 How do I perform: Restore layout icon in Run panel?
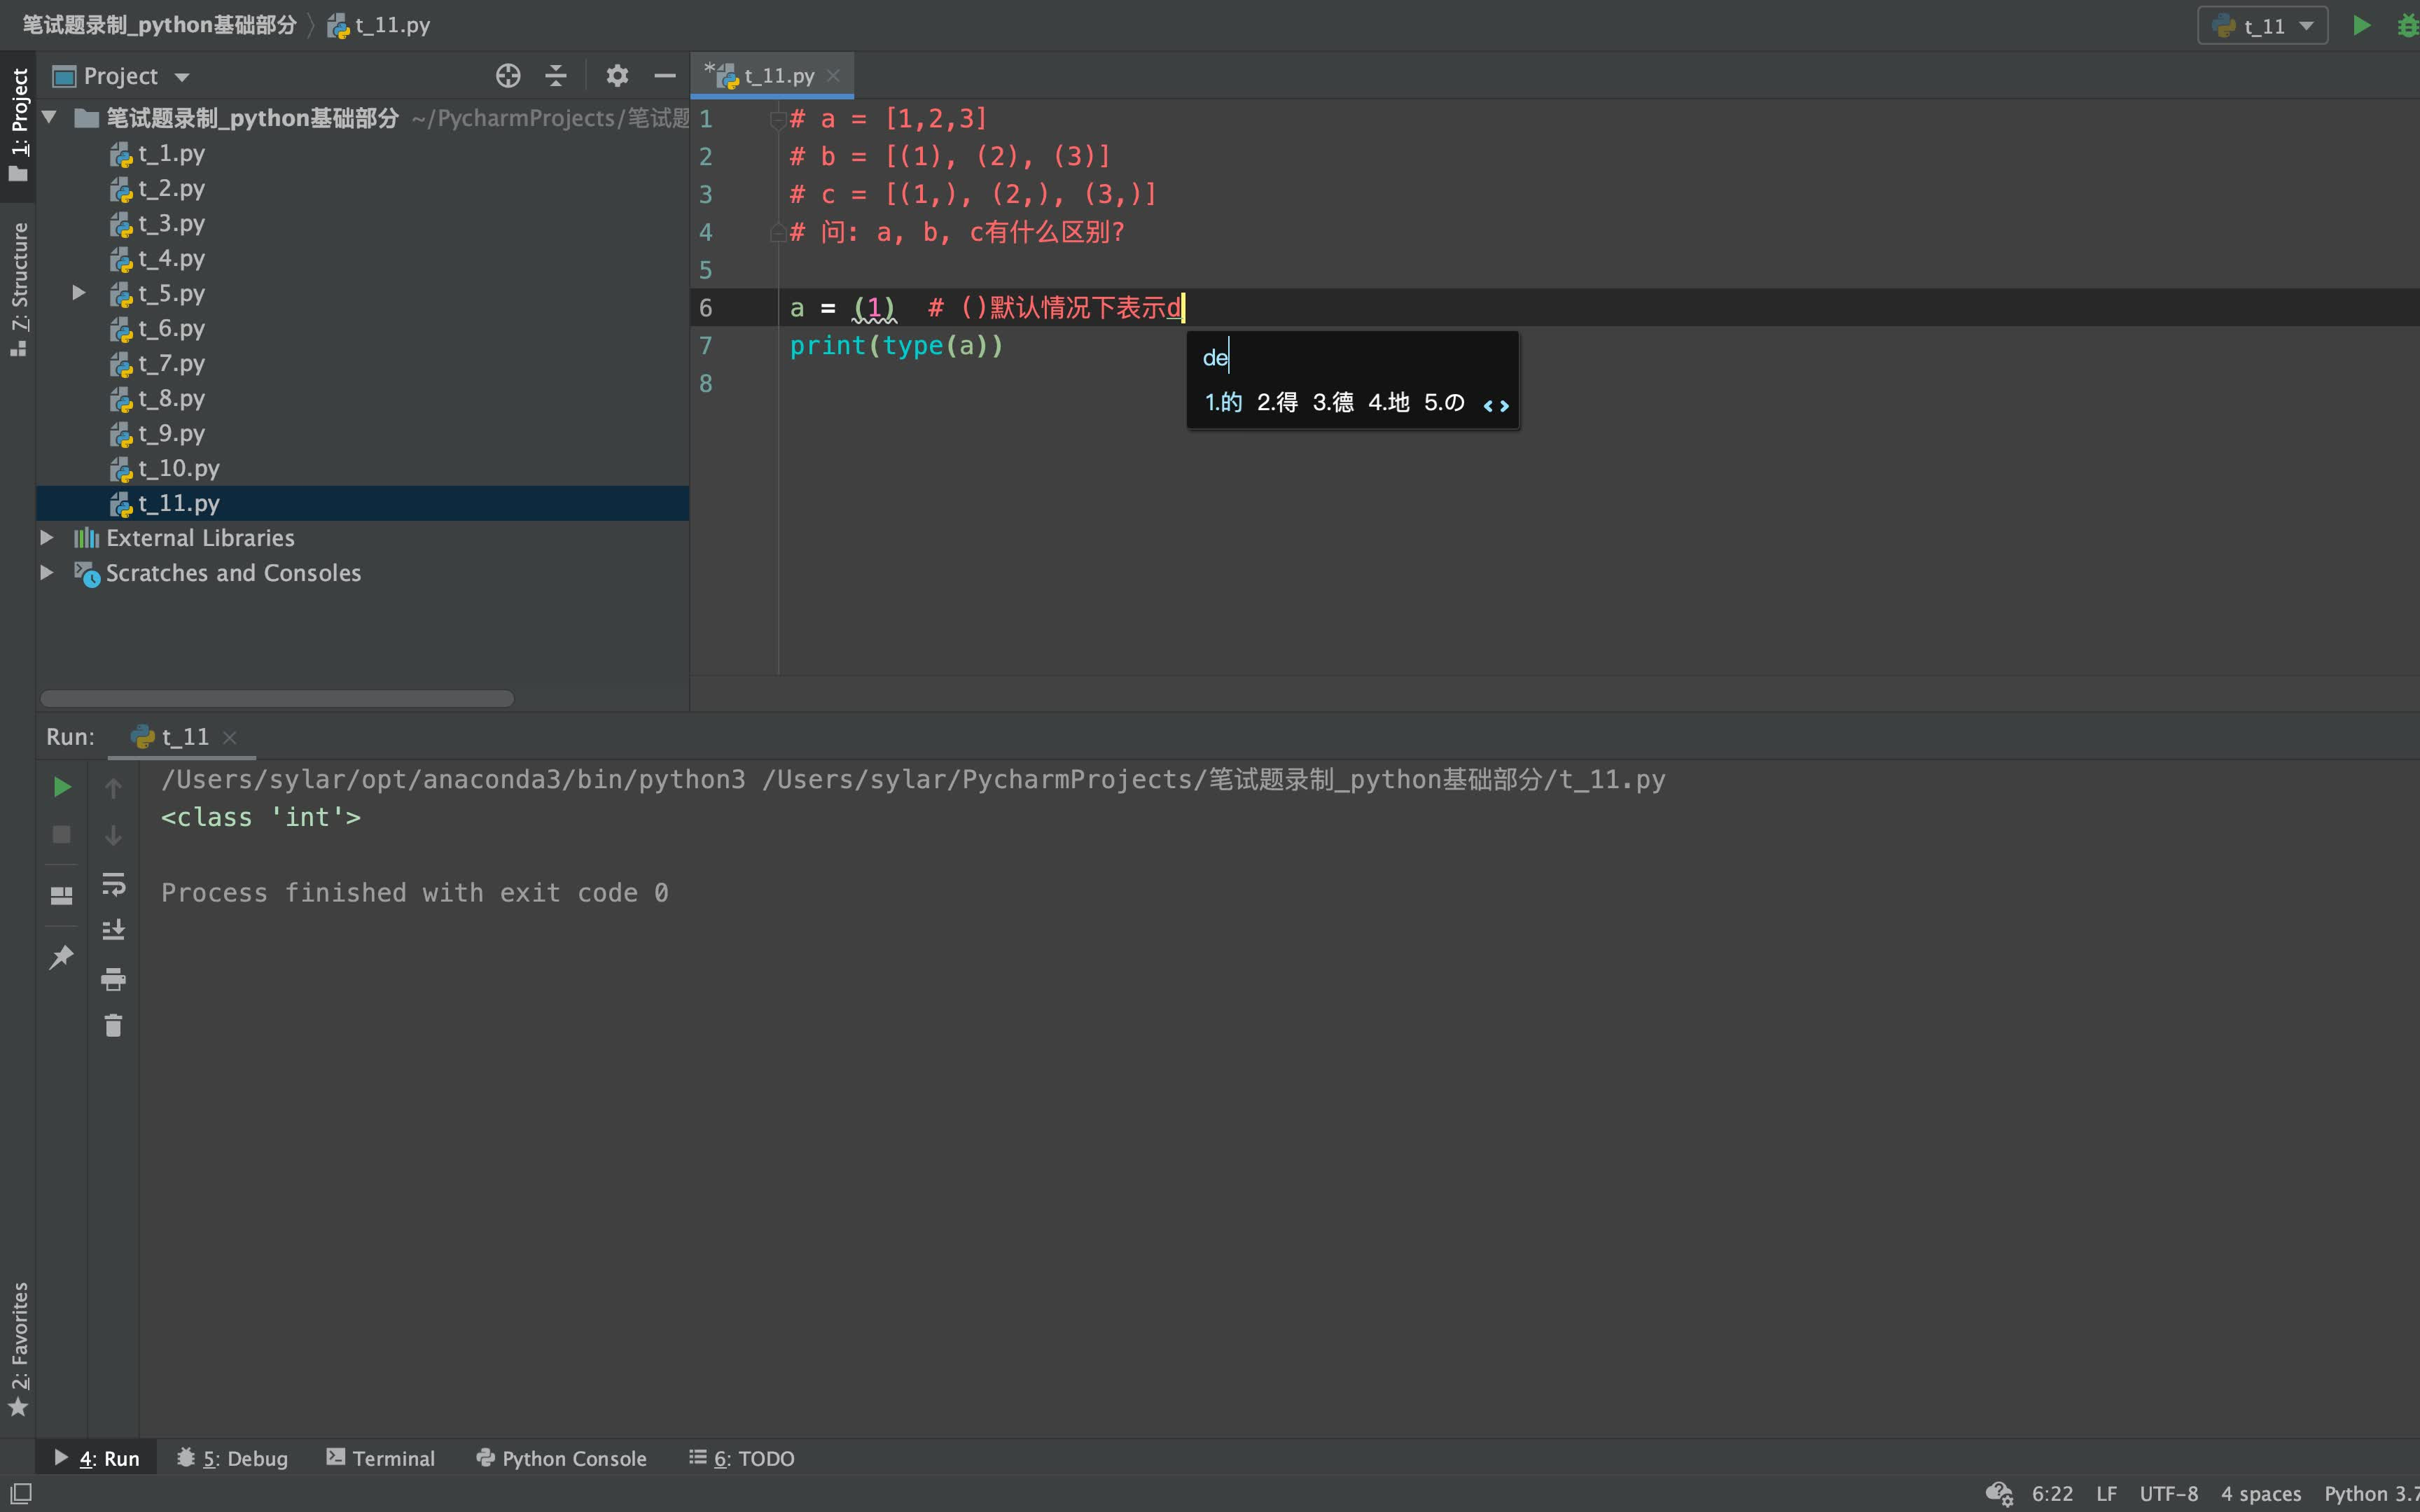(x=62, y=895)
